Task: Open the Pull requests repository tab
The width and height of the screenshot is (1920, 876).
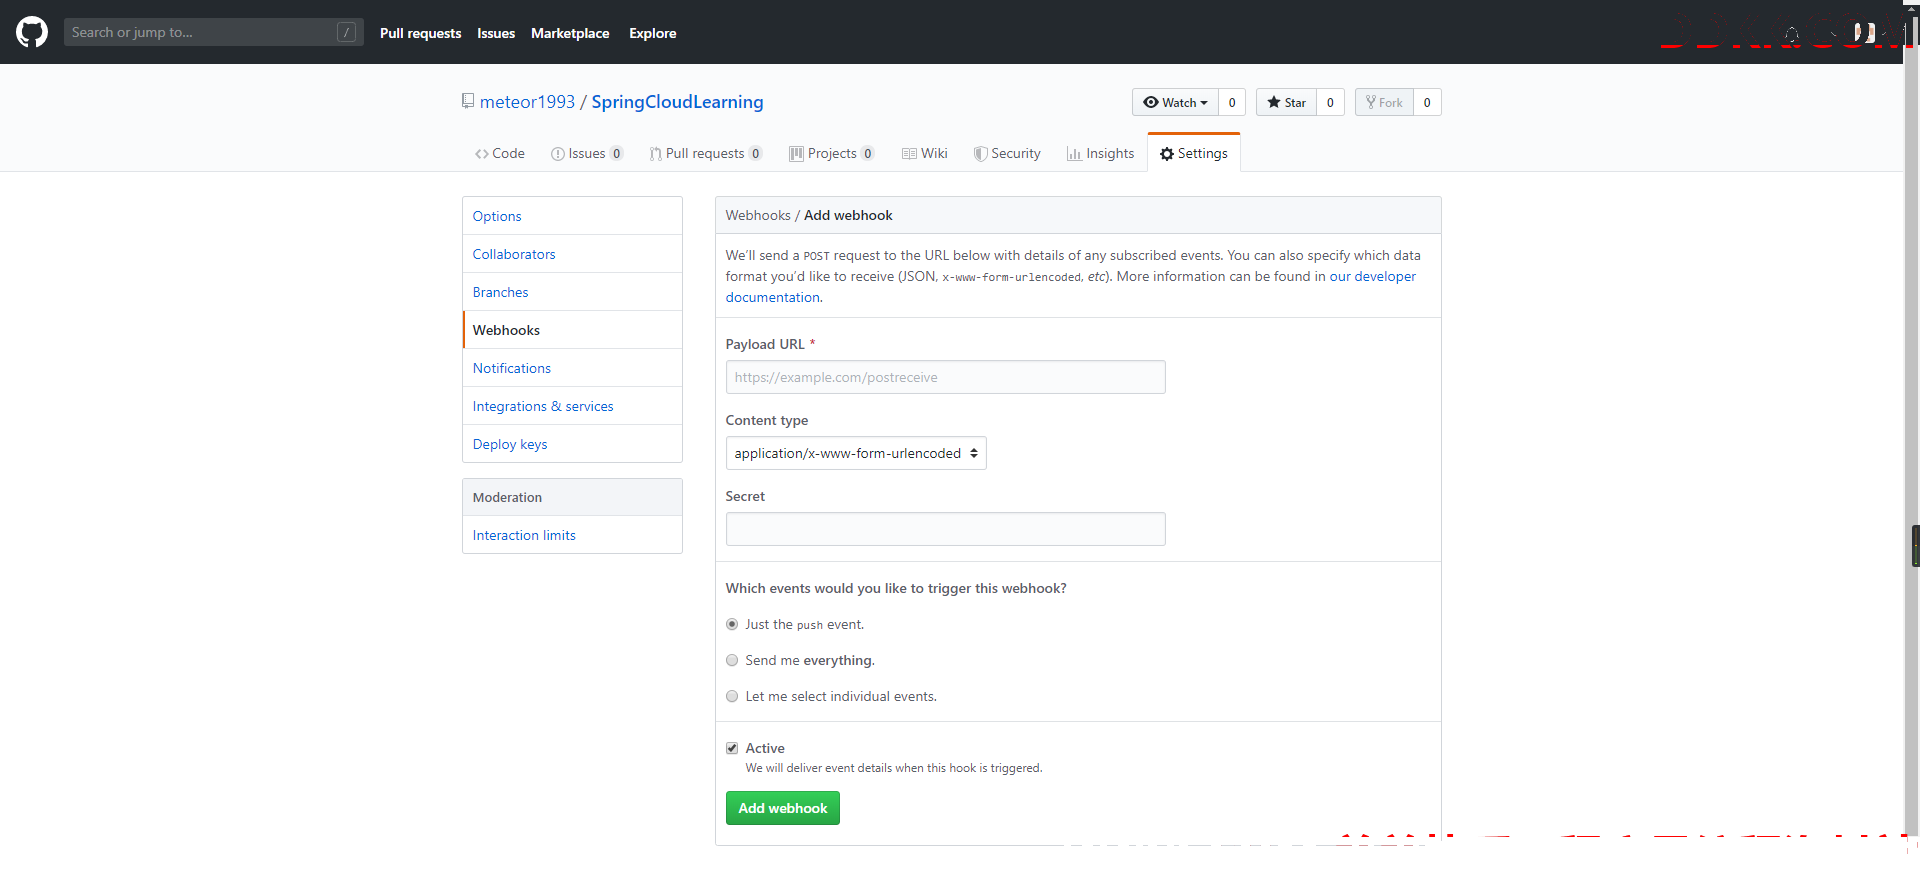Action: (706, 153)
